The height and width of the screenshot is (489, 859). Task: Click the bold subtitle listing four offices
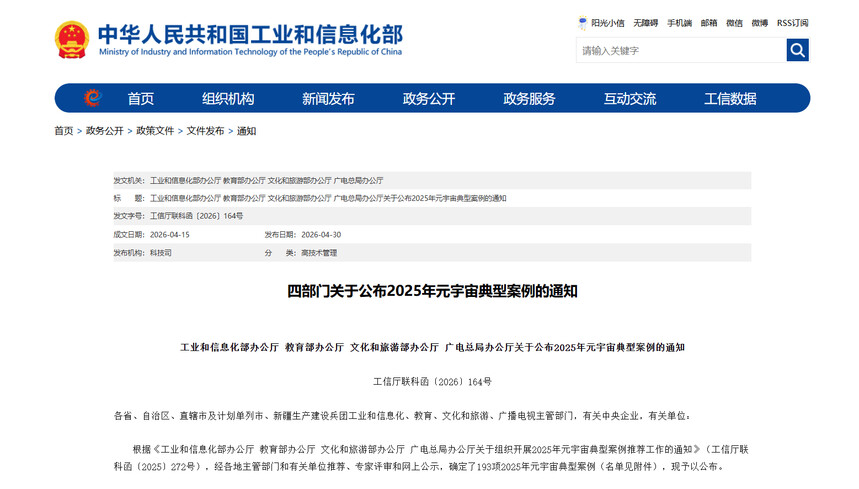tap(432, 347)
